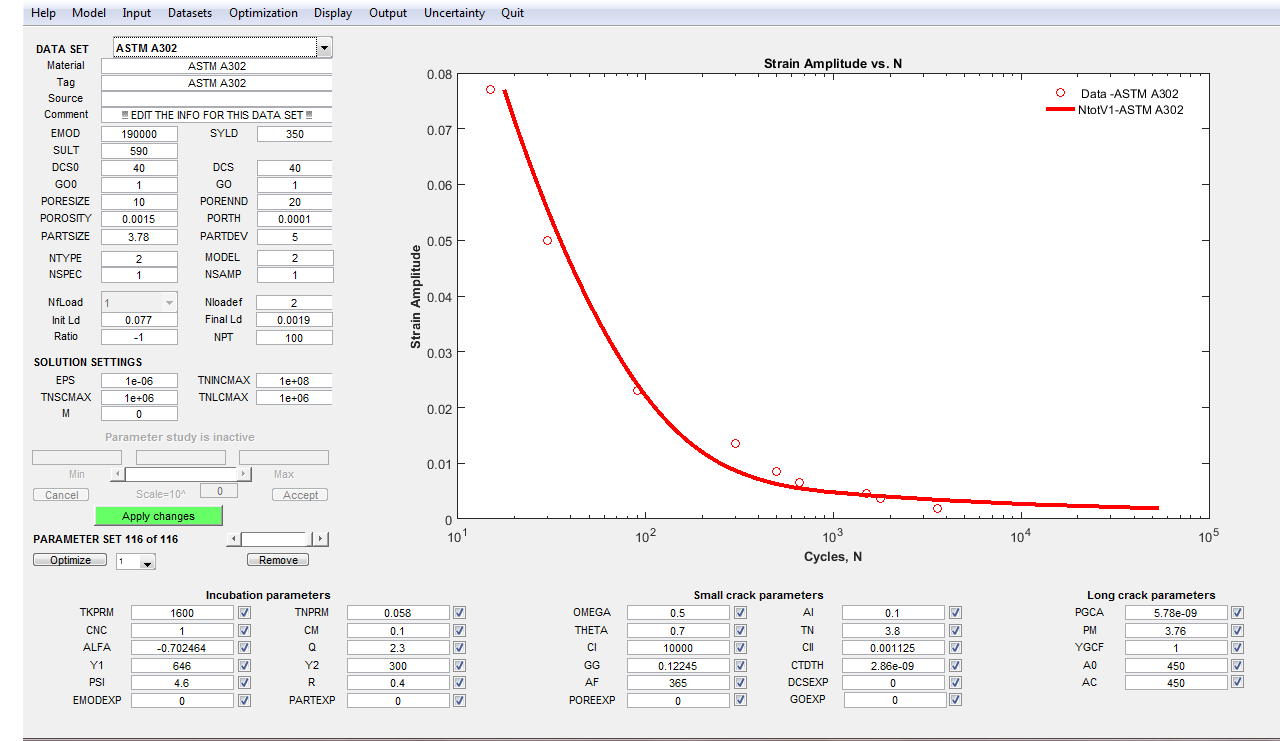This screenshot has height=741, width=1280.
Task: Click the Remove button
Action: pos(278,560)
